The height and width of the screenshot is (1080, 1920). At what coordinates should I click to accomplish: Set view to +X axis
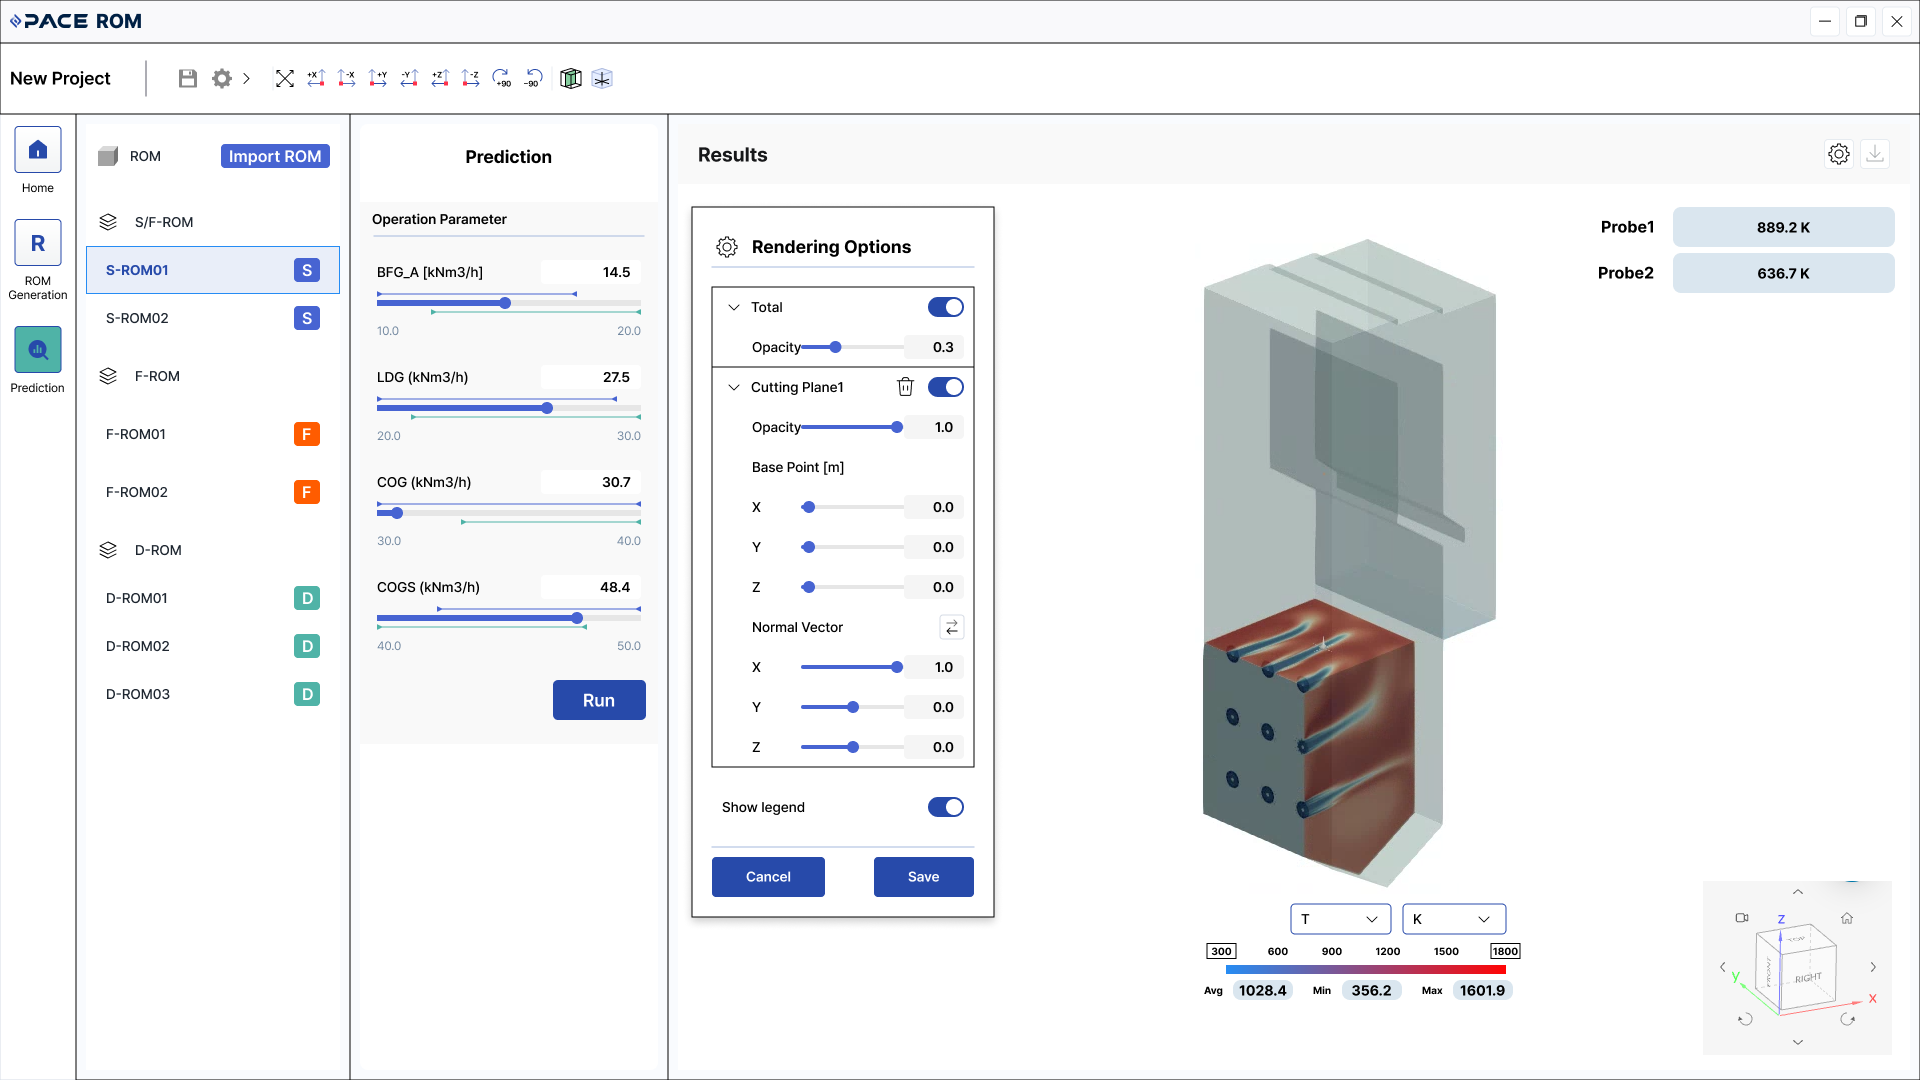click(x=316, y=78)
